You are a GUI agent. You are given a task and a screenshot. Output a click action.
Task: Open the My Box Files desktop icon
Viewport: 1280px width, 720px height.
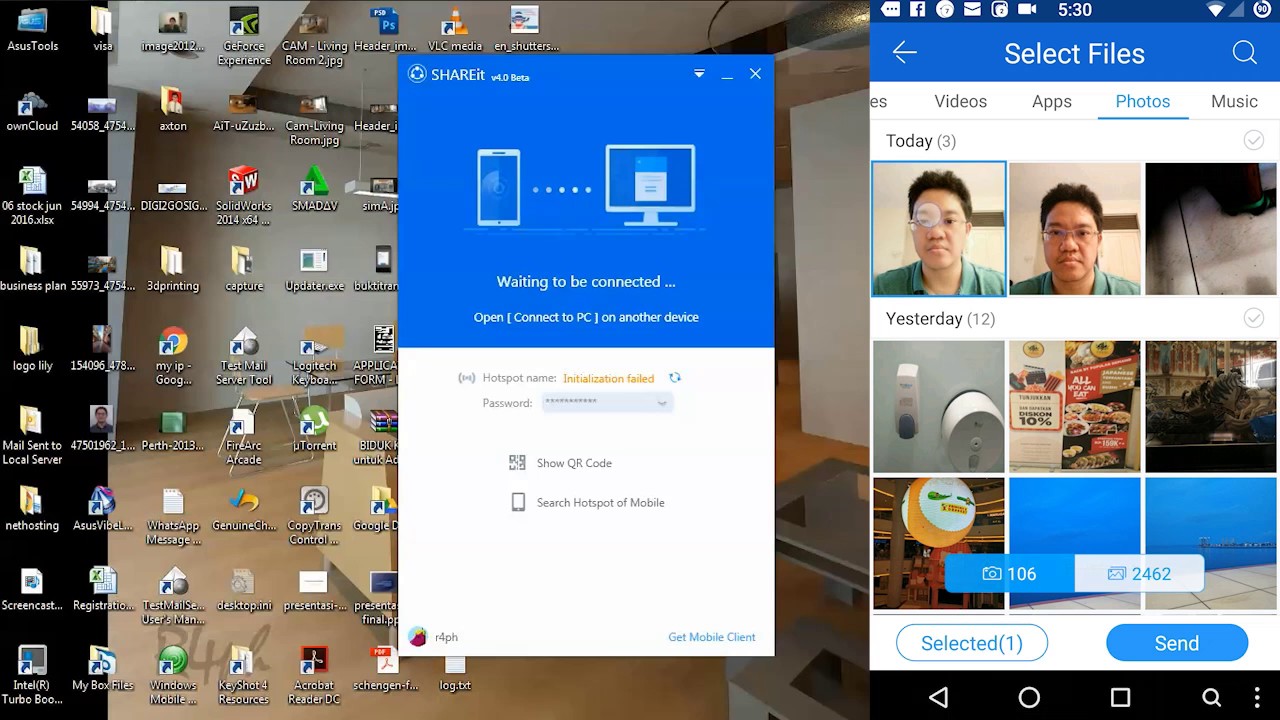coord(102,669)
